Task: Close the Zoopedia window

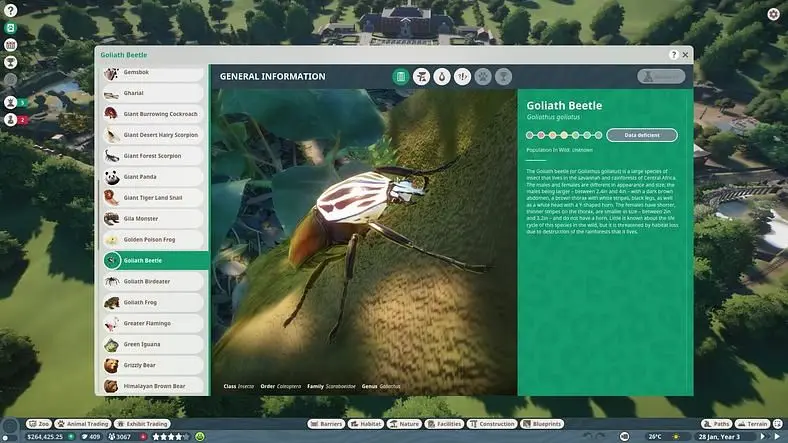Action: (x=685, y=55)
